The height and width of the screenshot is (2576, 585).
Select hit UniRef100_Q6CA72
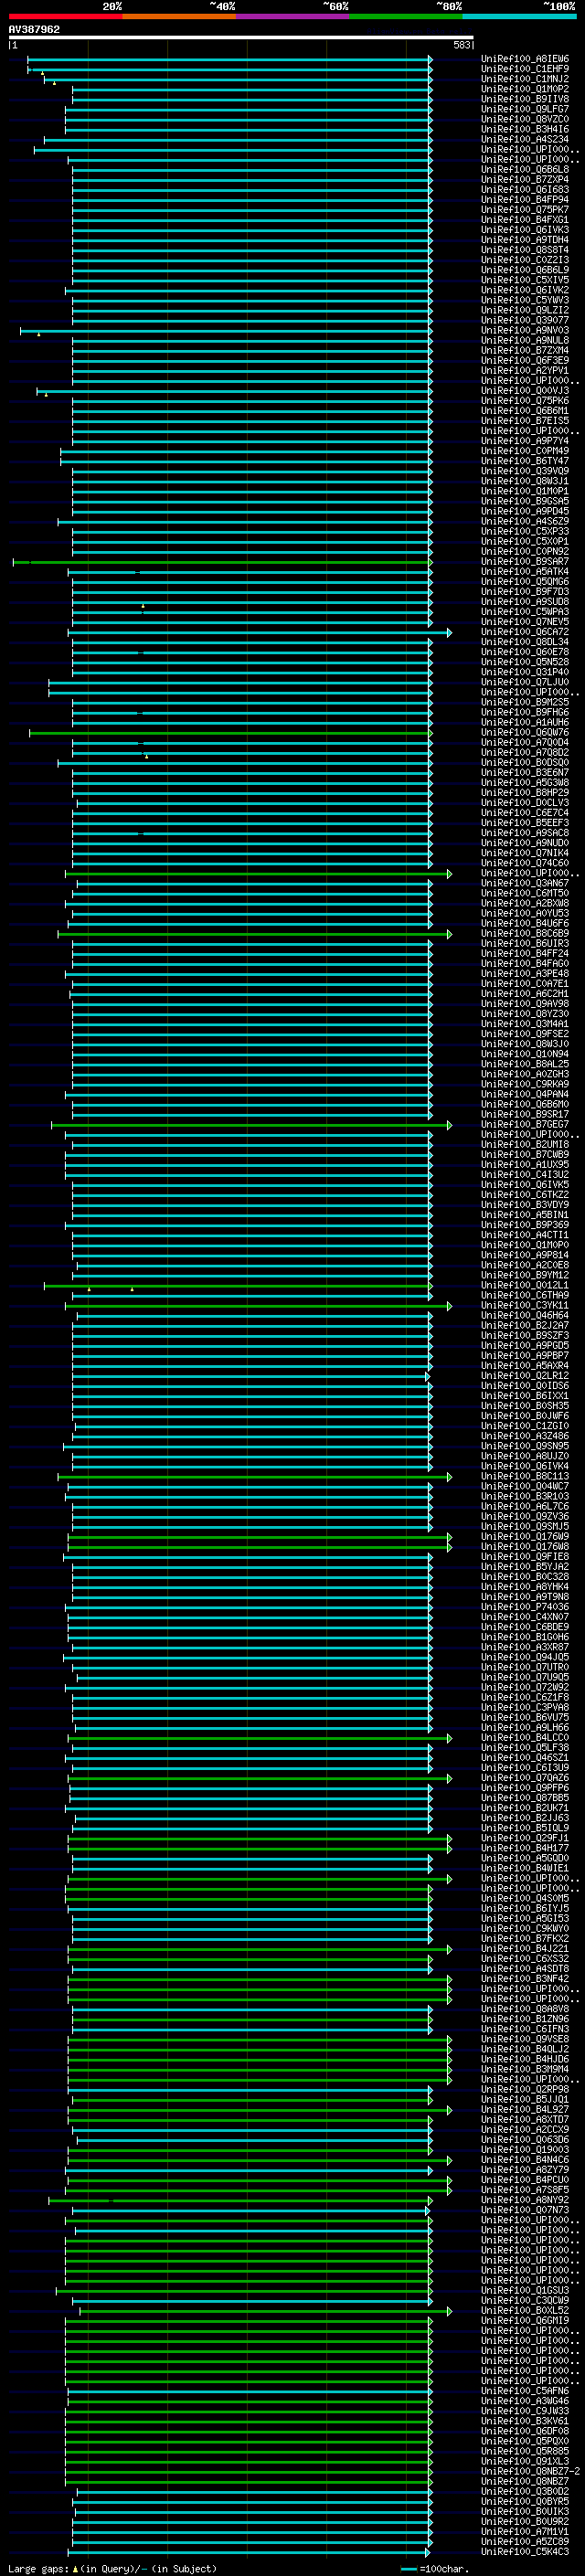coord(525,632)
